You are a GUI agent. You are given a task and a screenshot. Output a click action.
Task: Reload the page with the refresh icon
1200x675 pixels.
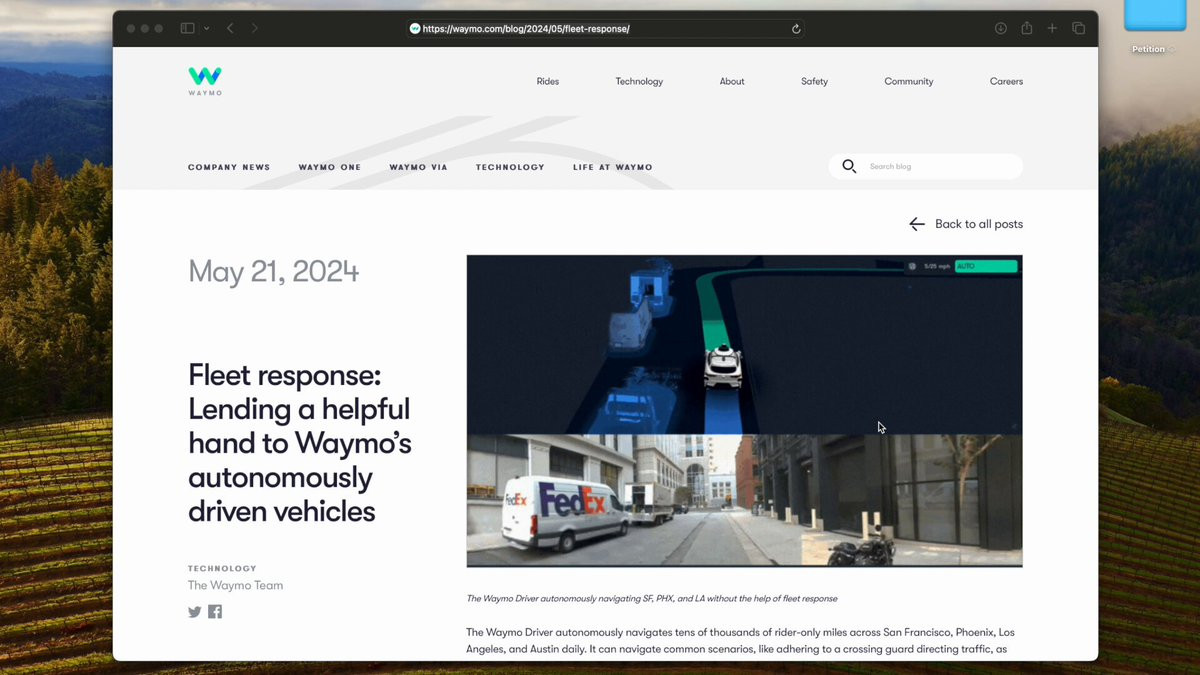pos(796,29)
